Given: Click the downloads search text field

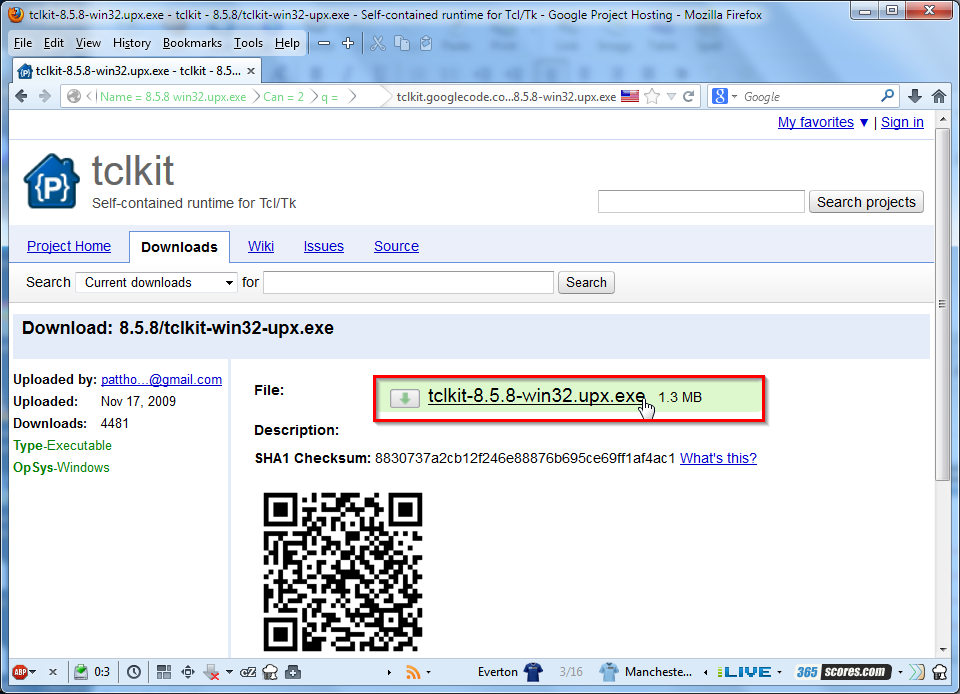Looking at the screenshot, I should click(x=408, y=283).
